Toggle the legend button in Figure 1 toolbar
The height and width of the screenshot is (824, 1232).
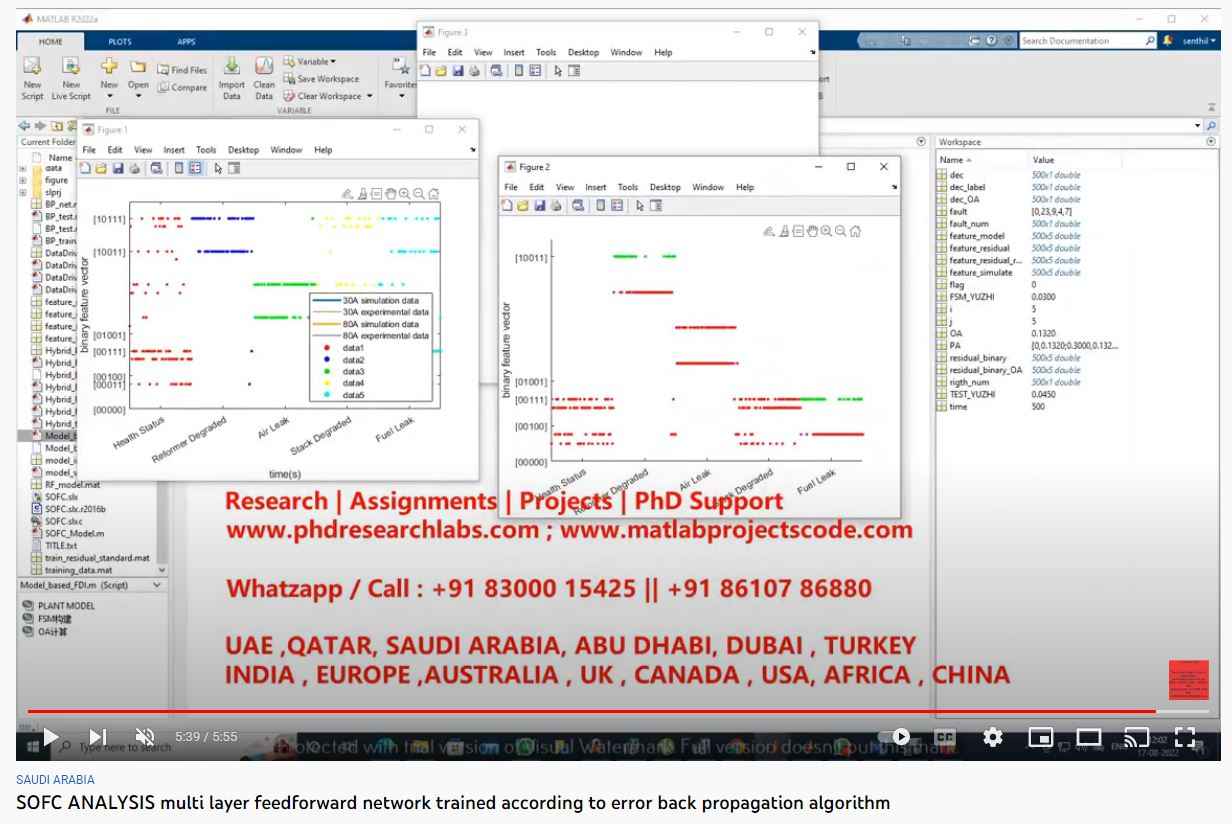pos(195,169)
